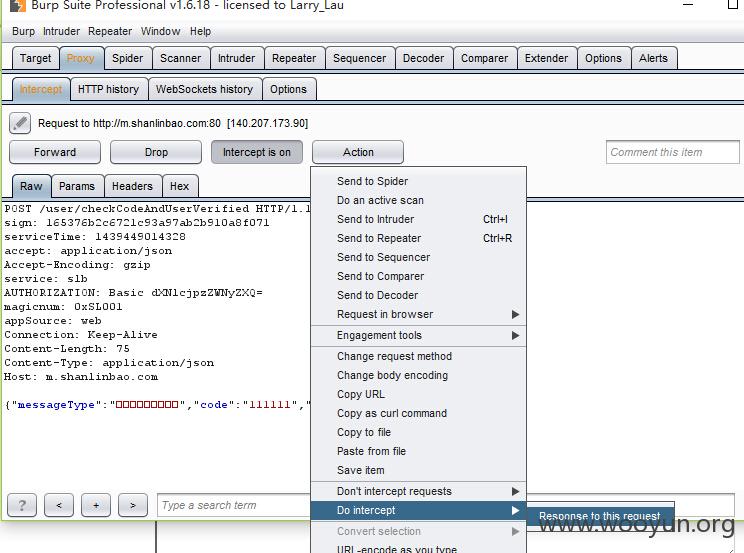744x553 pixels.
Task: Click the Burp Suite logo in title bar
Action: (18, 6)
